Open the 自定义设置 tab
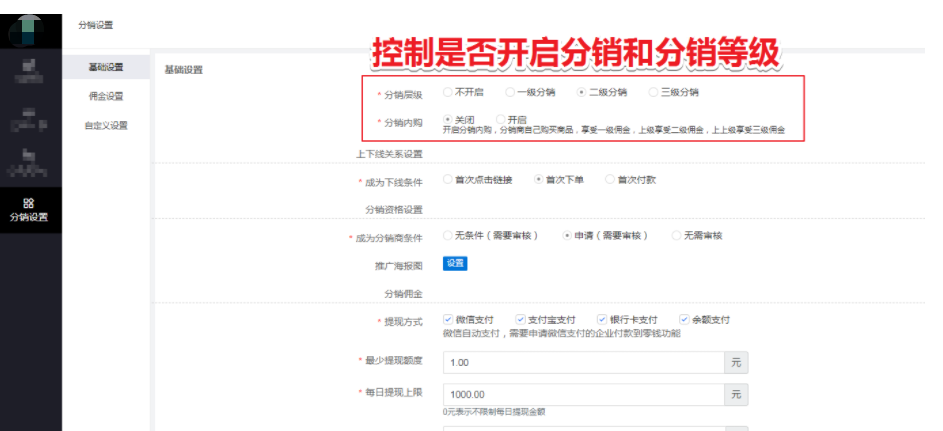943x431 pixels. click(106, 126)
